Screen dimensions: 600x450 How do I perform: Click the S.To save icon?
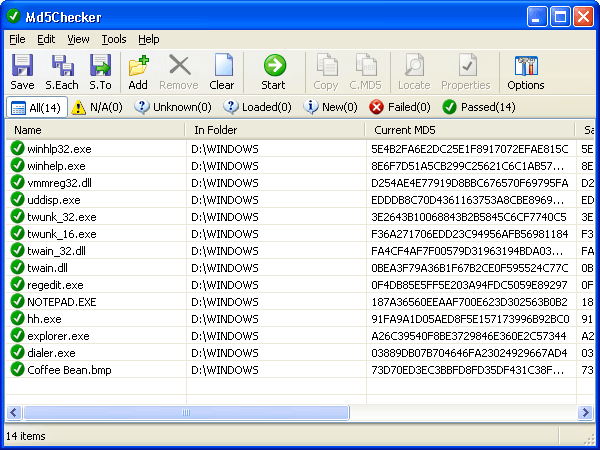100,67
